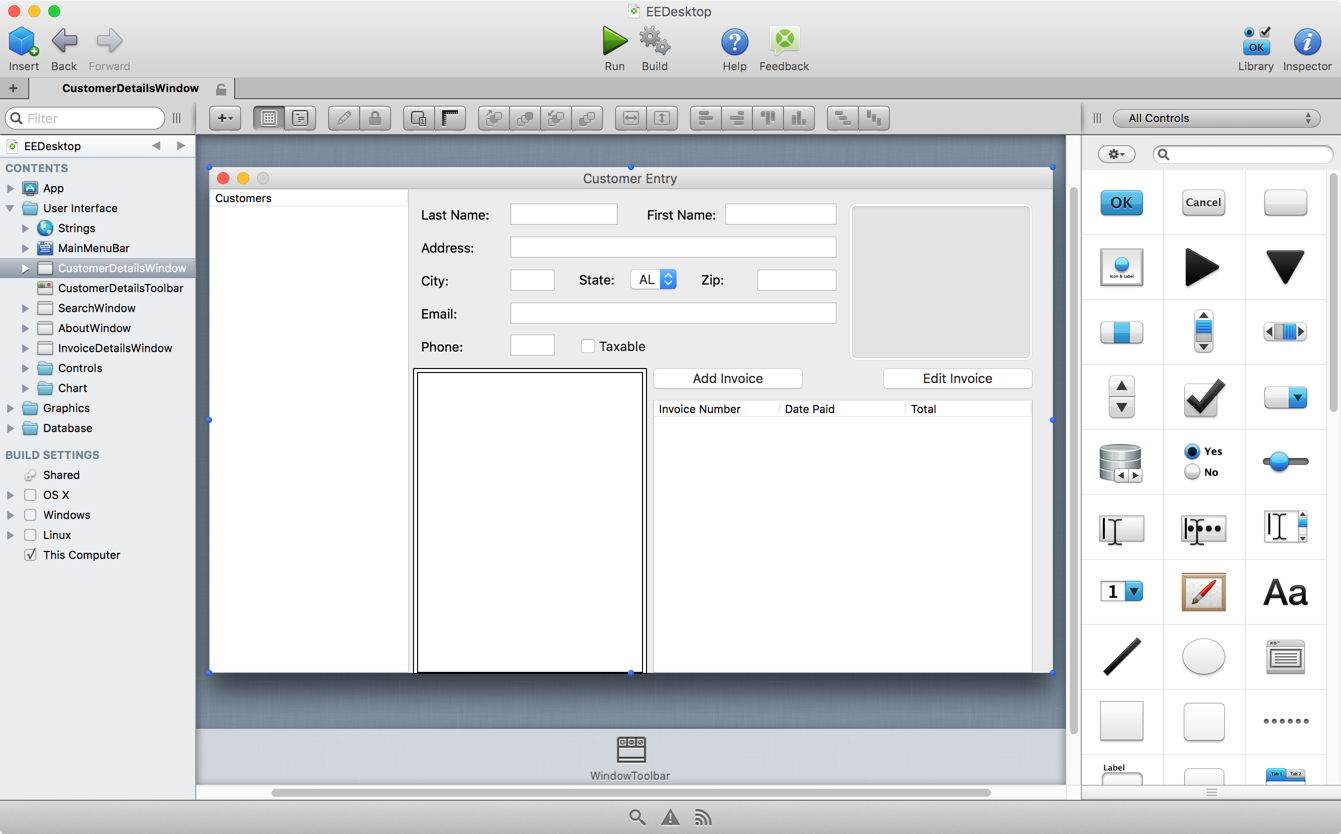Screen dimensions: 1341x834
Task: Open the Inspector panel
Action: pyautogui.click(x=1306, y=42)
